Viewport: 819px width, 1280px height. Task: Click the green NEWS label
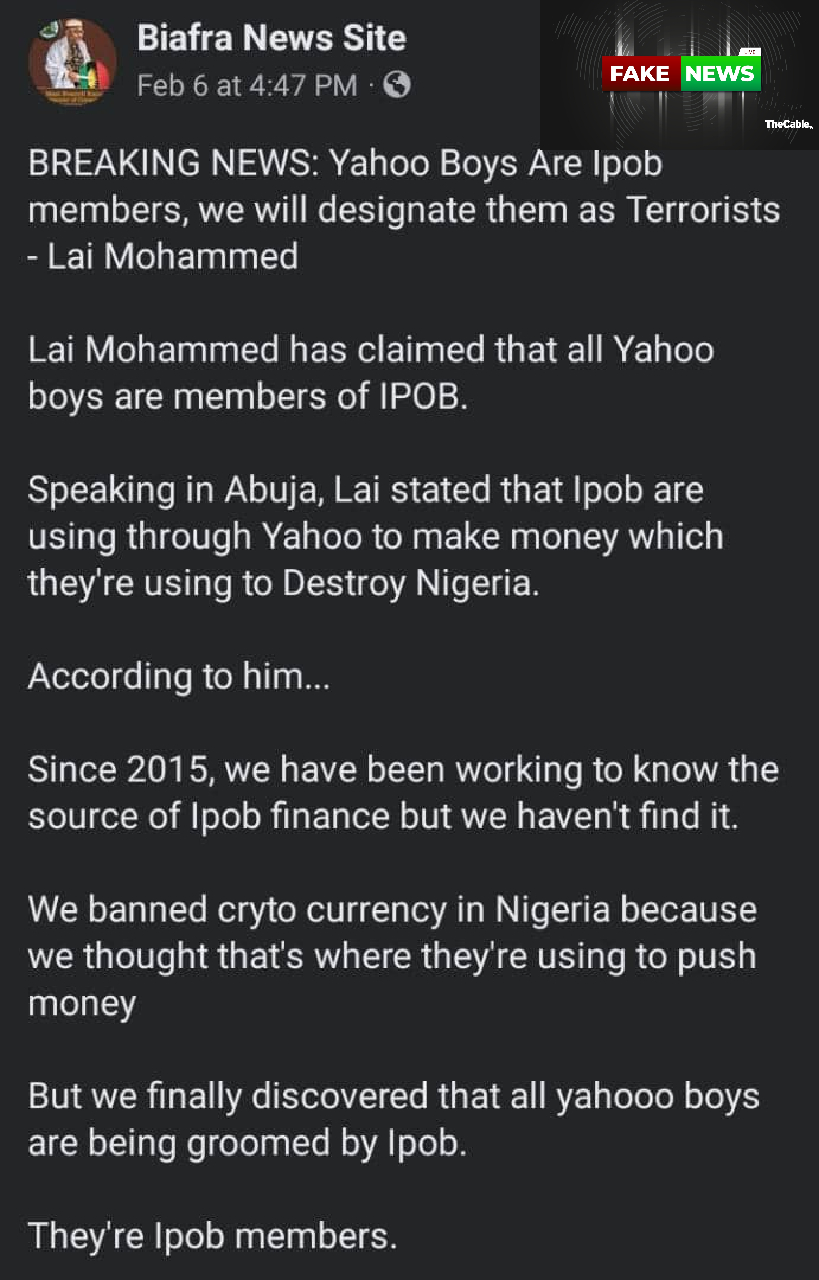coord(720,73)
